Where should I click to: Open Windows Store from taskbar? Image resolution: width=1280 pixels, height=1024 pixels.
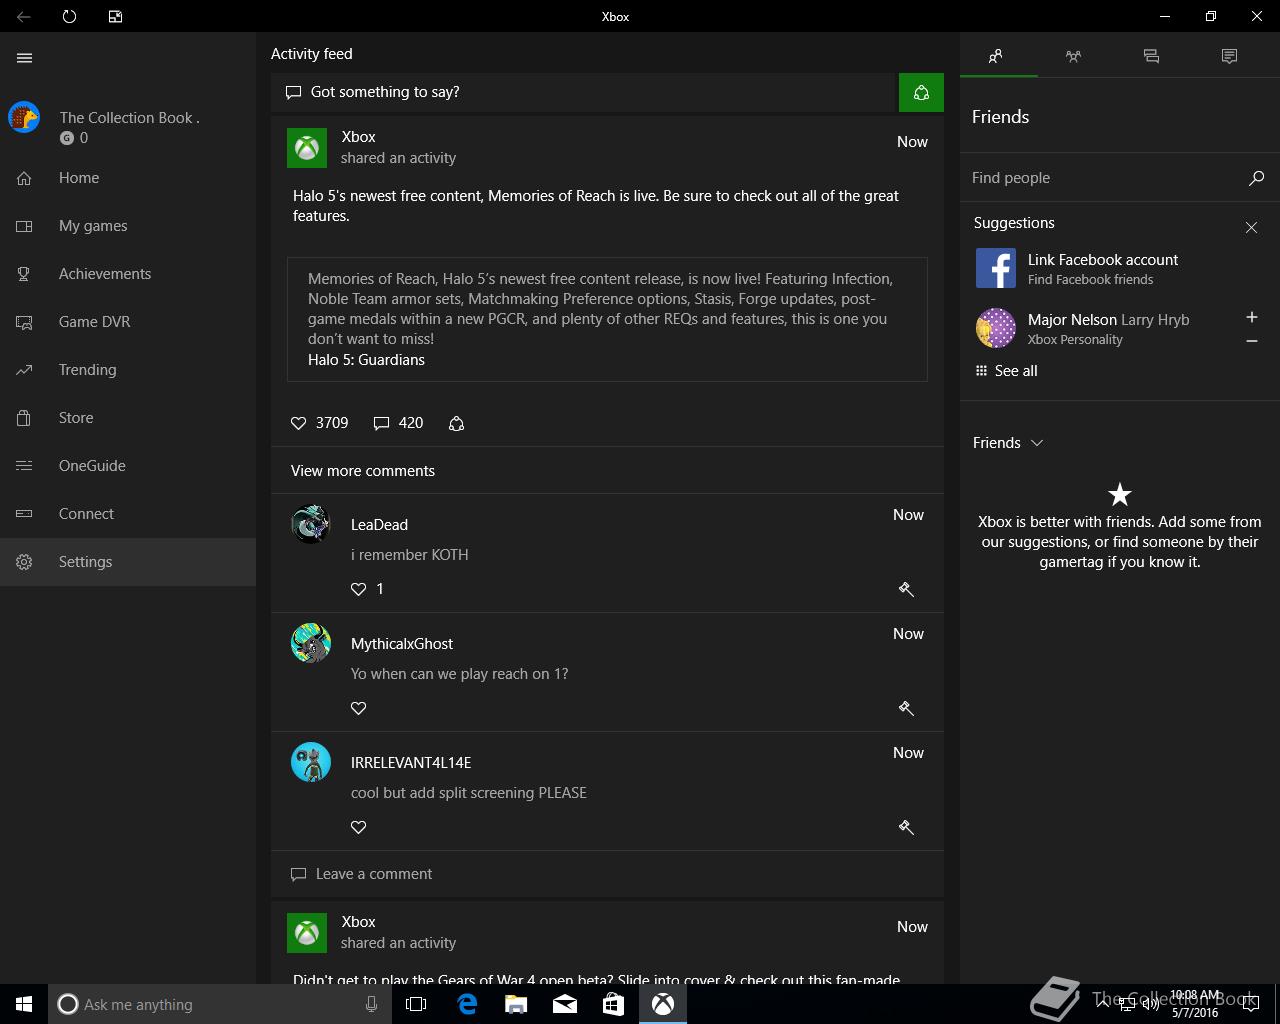(x=614, y=1004)
